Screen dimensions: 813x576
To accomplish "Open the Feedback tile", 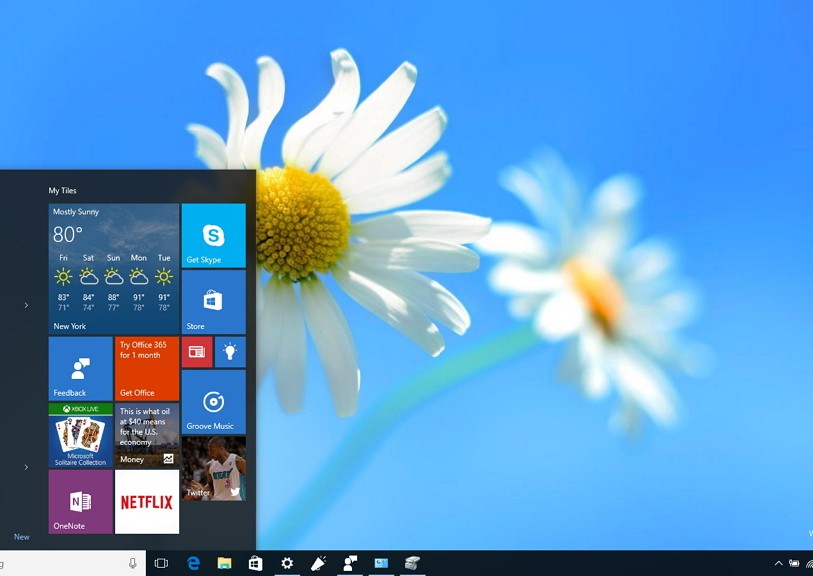I will point(79,368).
